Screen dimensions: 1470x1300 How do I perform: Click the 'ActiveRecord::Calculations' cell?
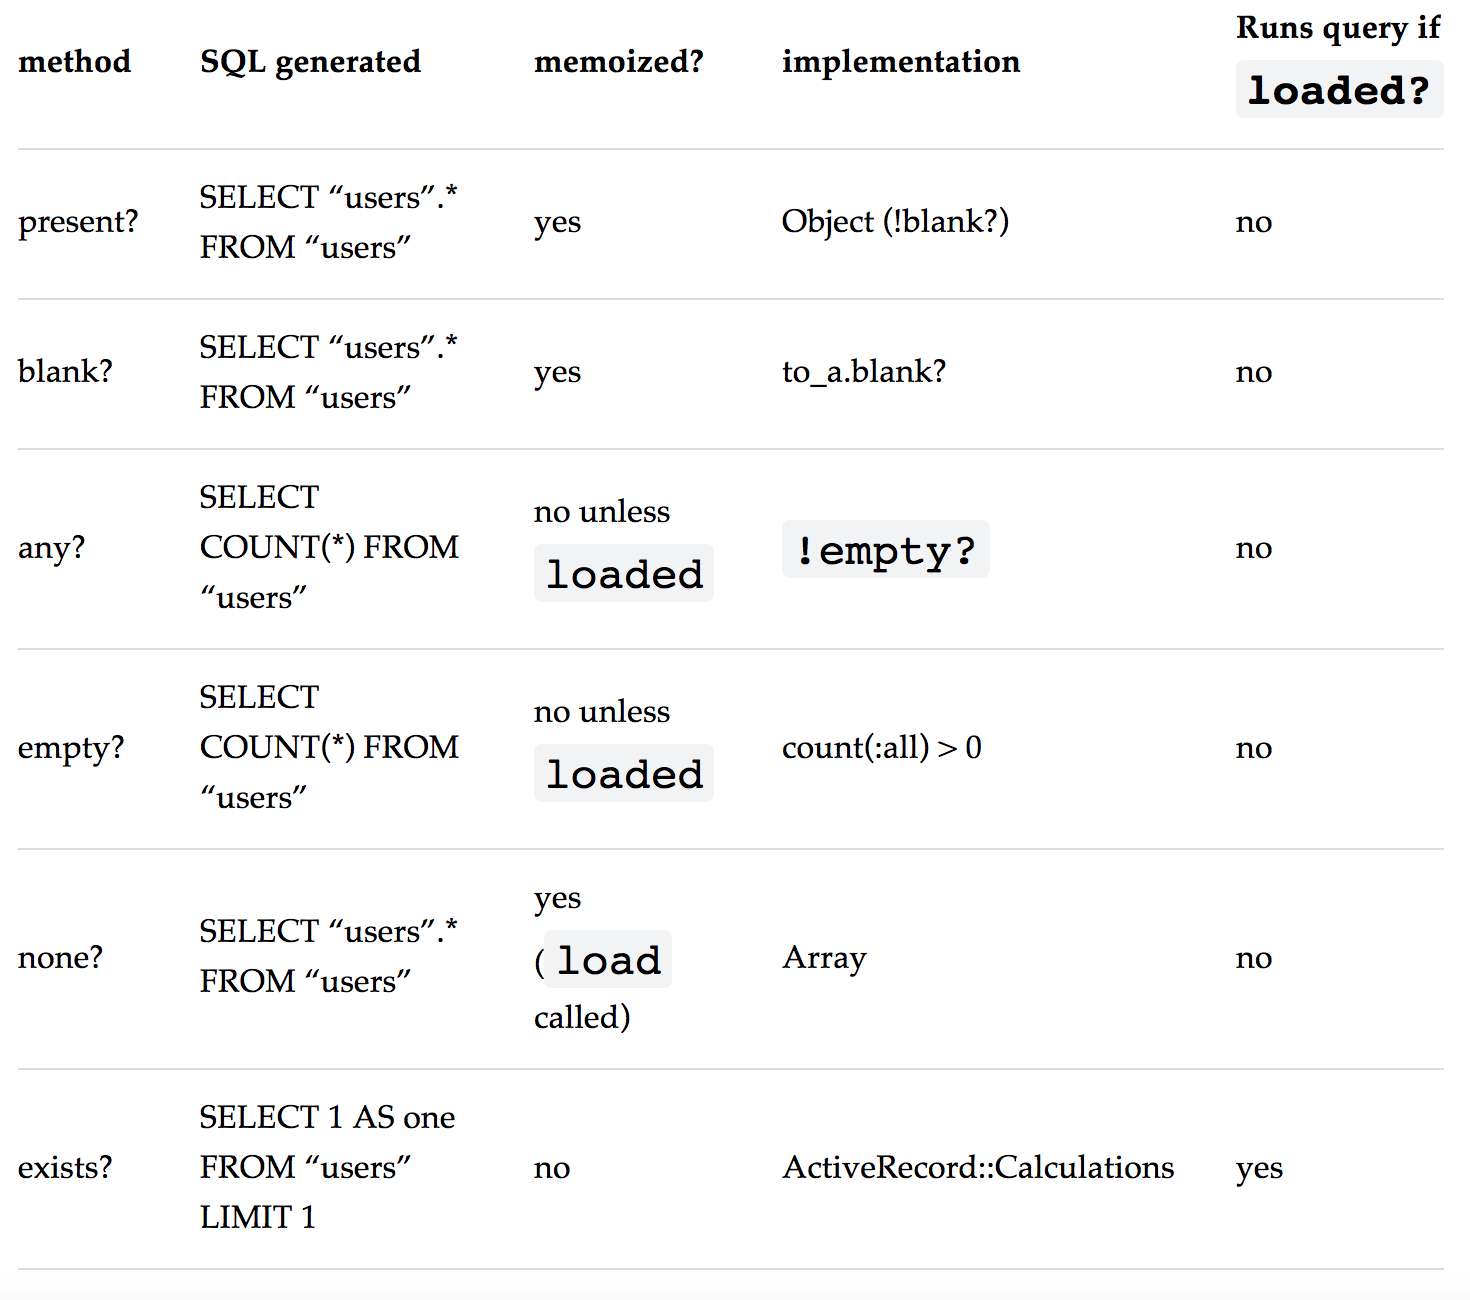coord(978,1168)
